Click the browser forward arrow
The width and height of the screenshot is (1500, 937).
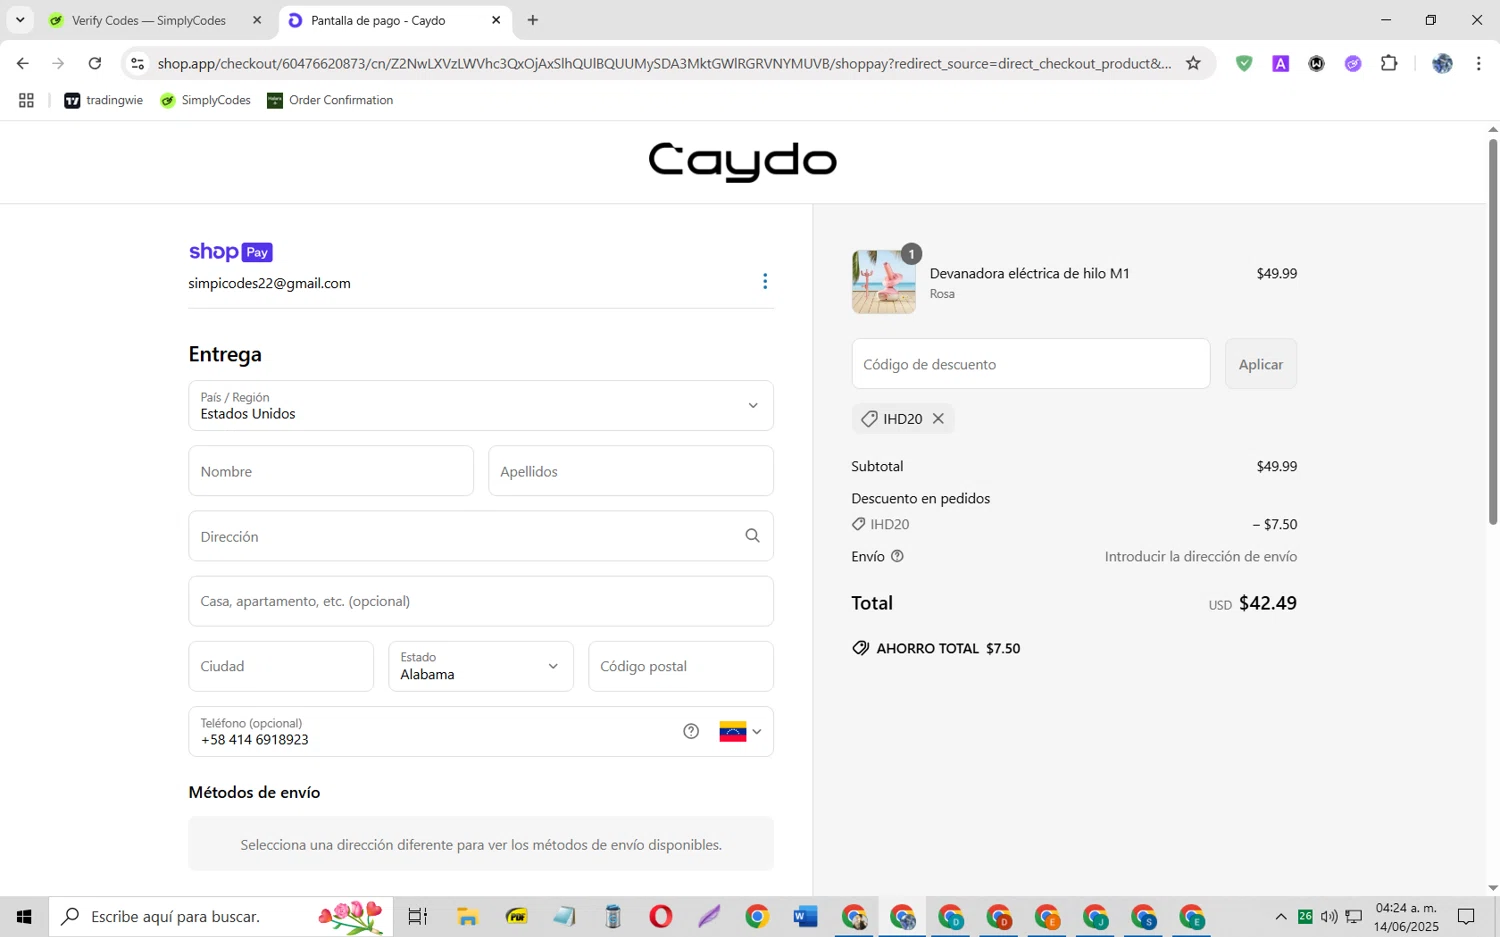[58, 63]
